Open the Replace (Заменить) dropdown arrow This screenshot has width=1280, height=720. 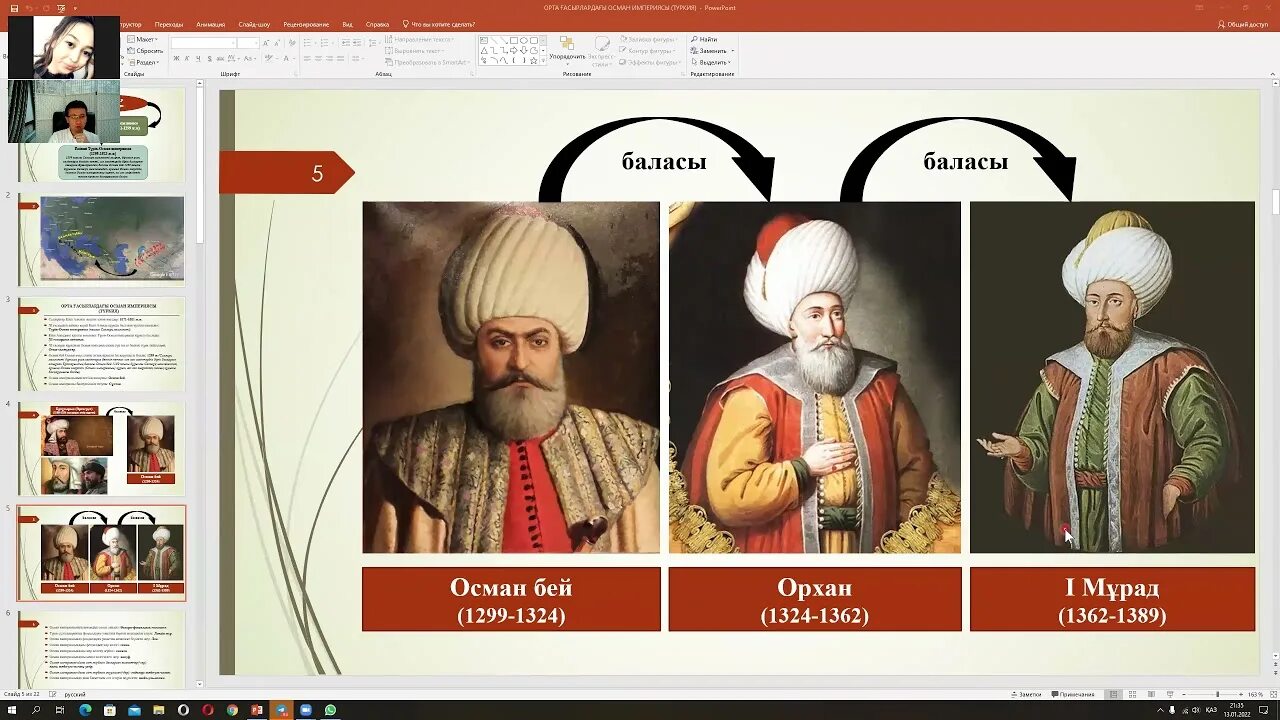tap(732, 51)
